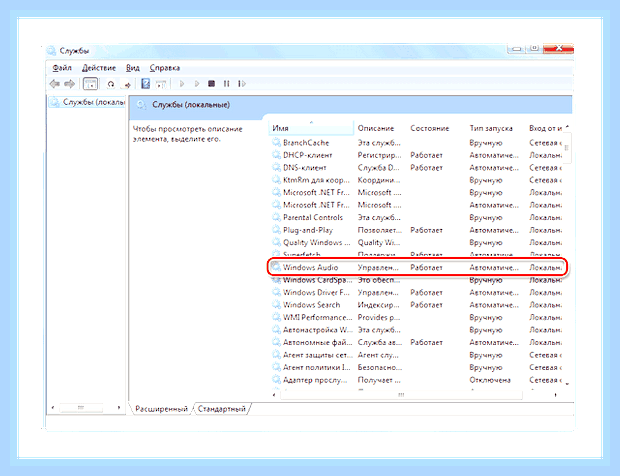Click the gear icon beside Windows Audio

point(276,267)
